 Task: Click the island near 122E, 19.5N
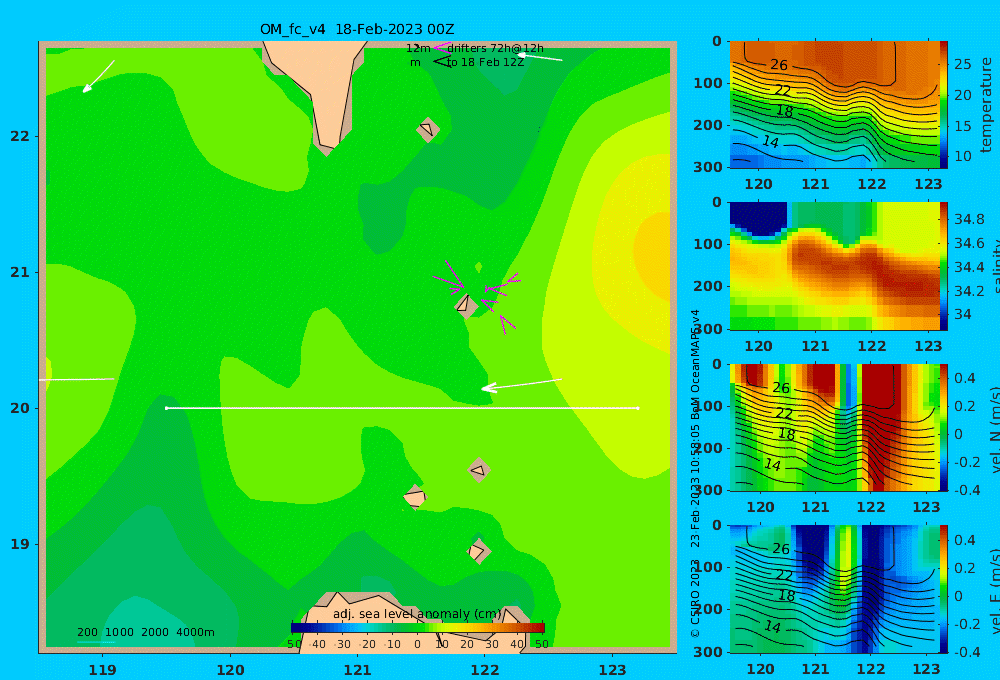click(x=478, y=470)
